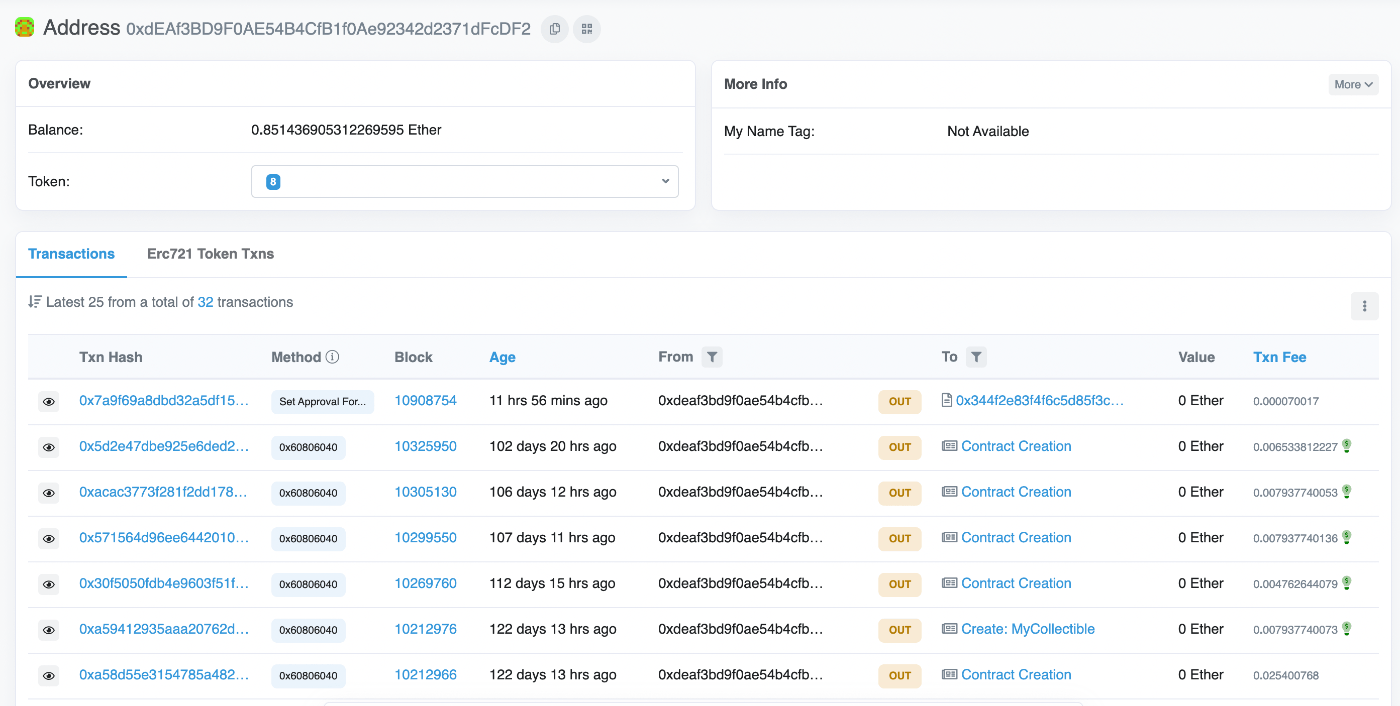The height and width of the screenshot is (706, 1400).
Task: Click the sort icon beside Latest 25
Action: point(35,301)
